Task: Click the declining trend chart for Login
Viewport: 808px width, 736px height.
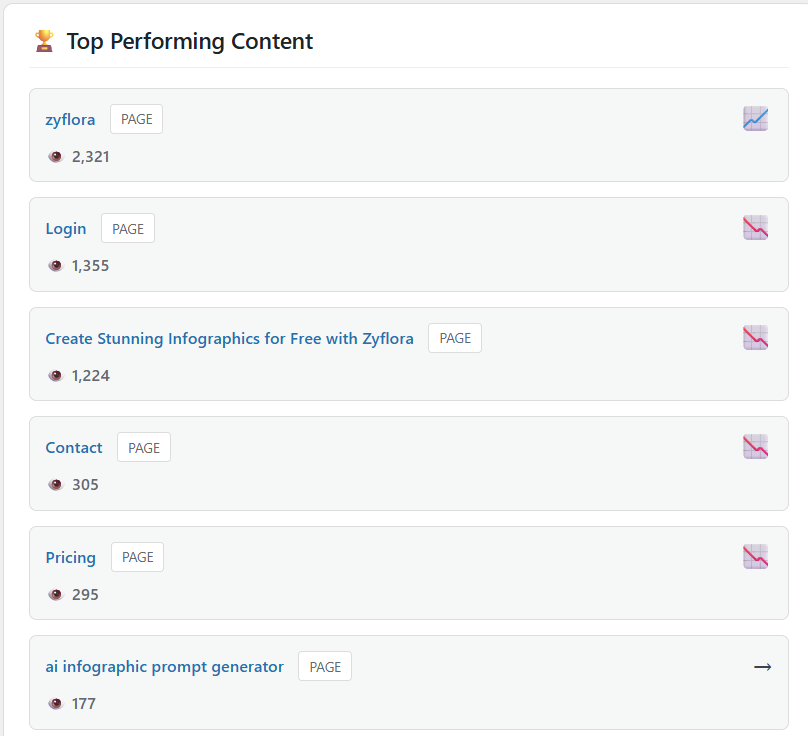Action: [x=755, y=227]
